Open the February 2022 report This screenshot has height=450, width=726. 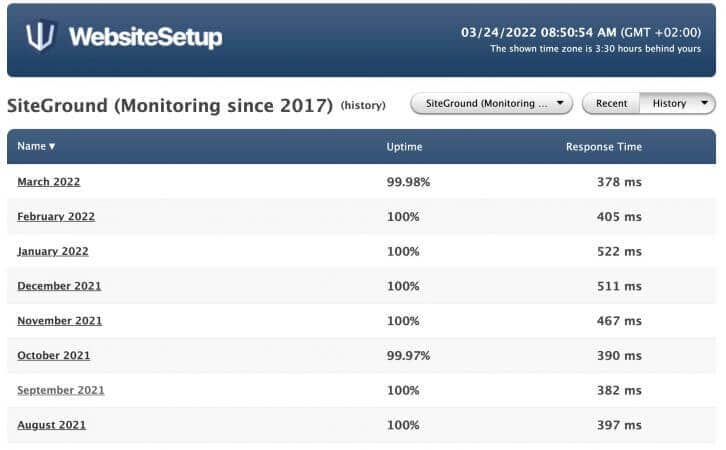point(56,217)
